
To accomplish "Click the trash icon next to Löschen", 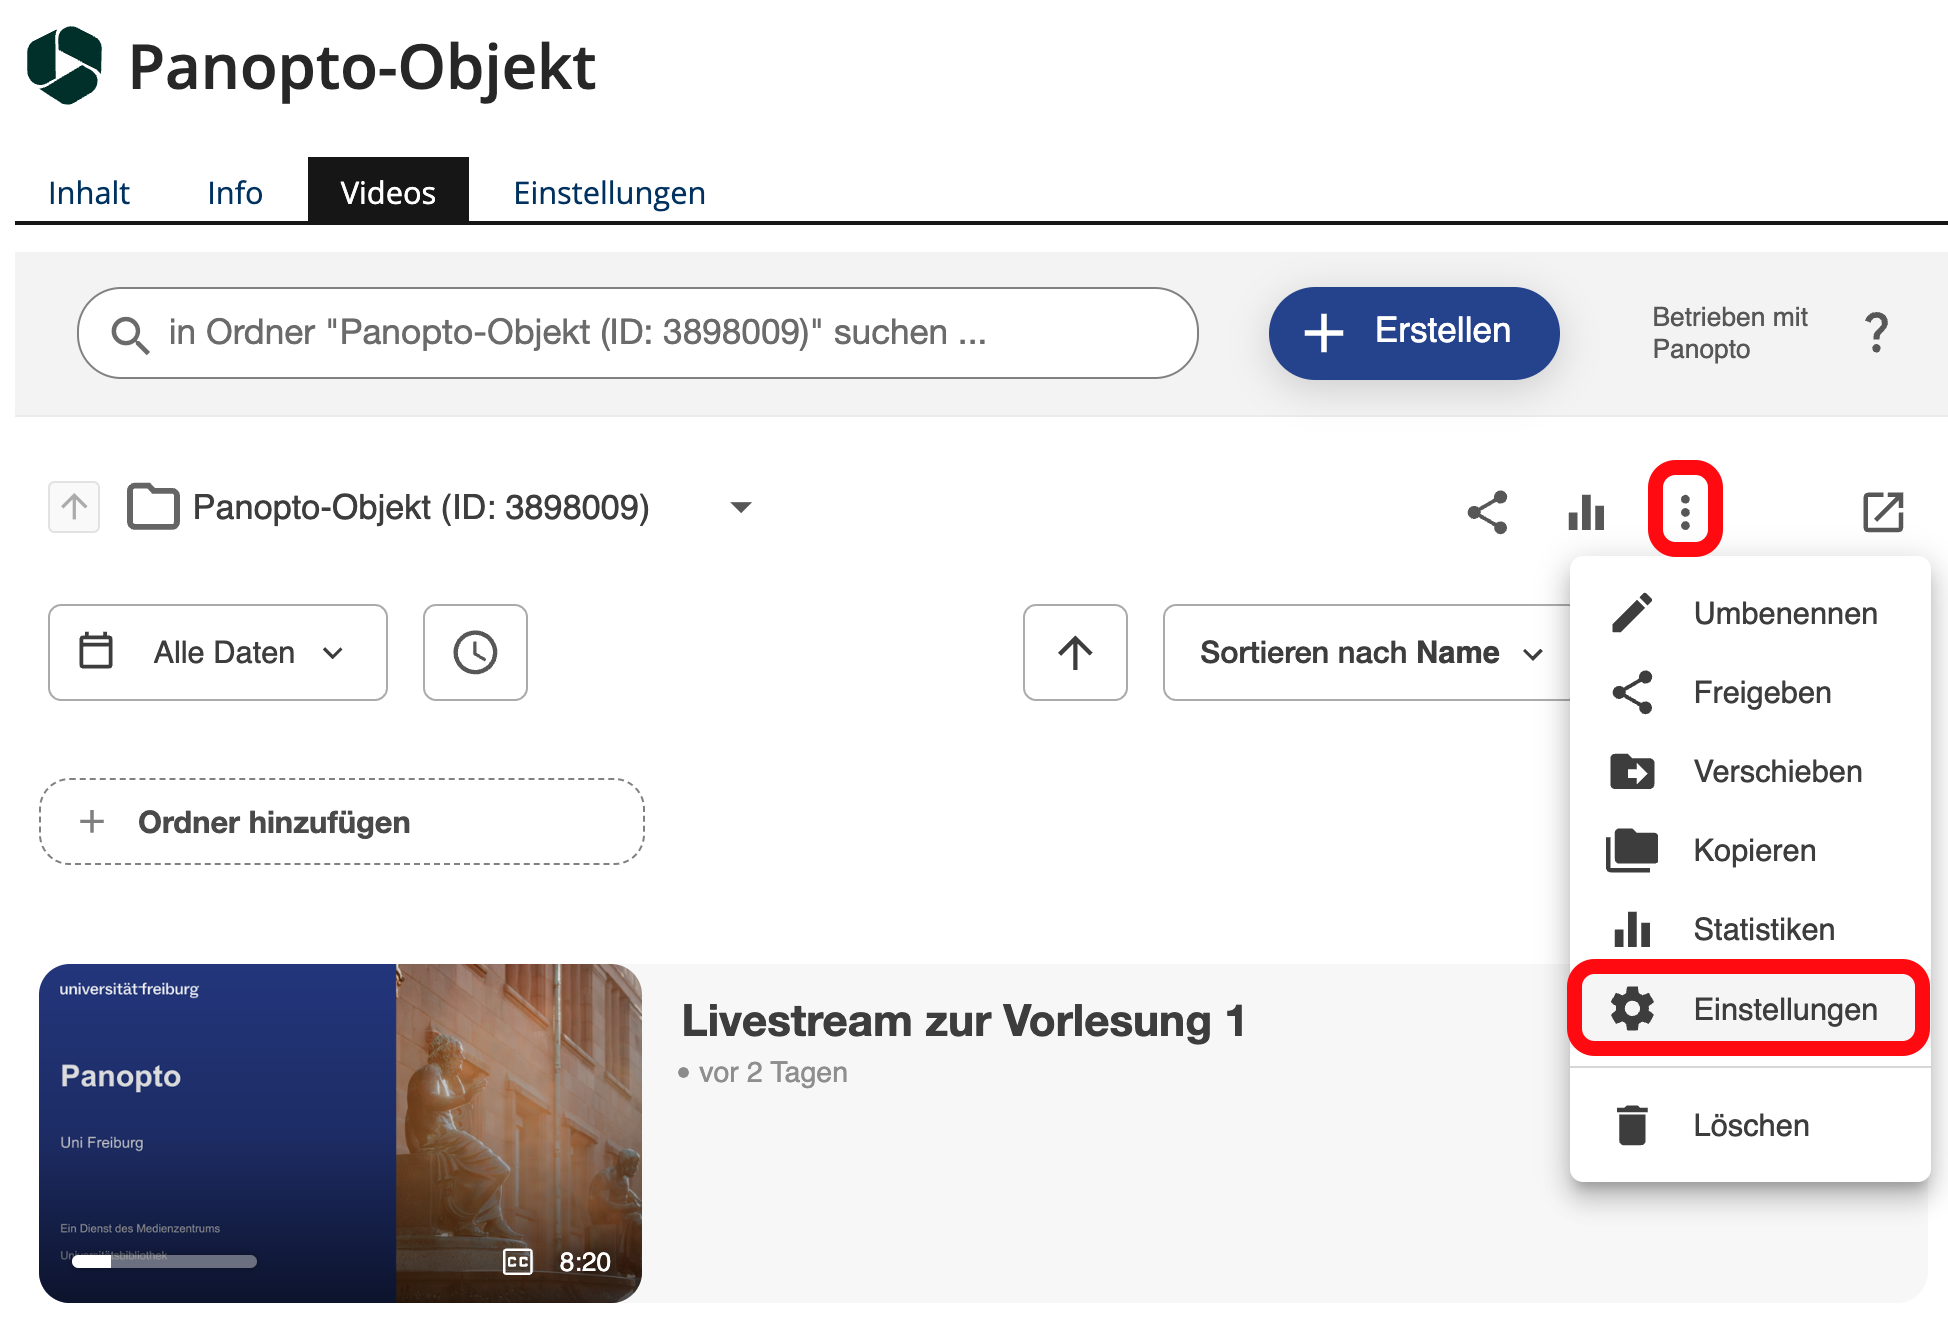I will pos(1632,1125).
